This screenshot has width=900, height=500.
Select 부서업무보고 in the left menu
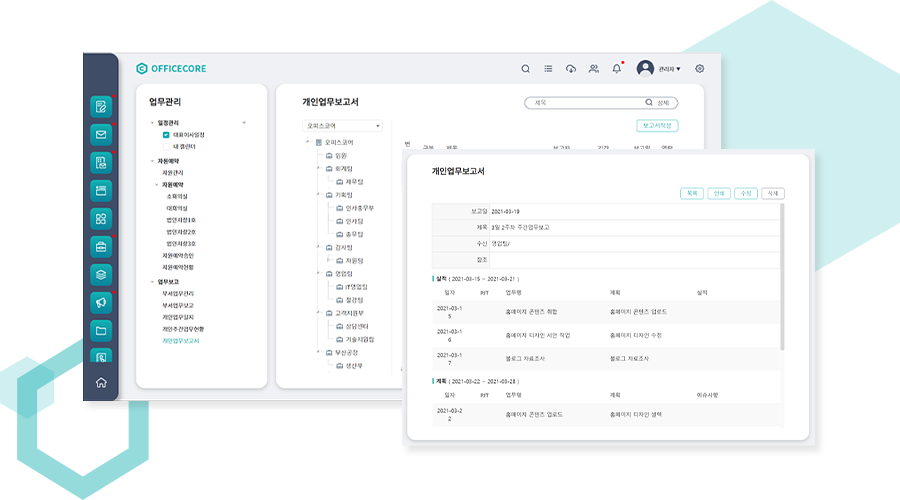pos(178,305)
